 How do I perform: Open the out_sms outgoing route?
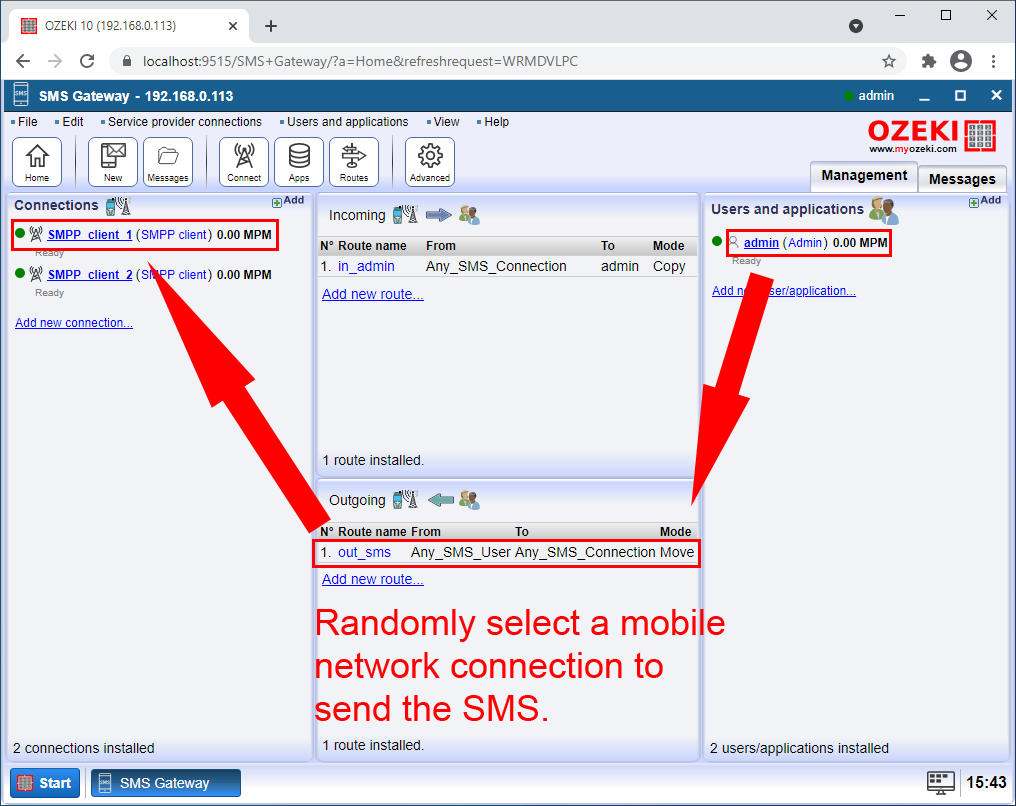pyautogui.click(x=364, y=552)
